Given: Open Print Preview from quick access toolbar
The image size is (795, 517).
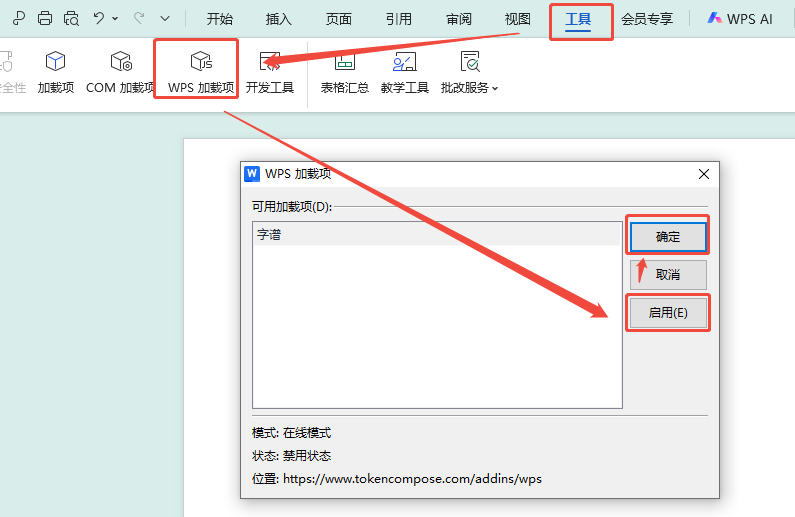Looking at the screenshot, I should click(71, 18).
